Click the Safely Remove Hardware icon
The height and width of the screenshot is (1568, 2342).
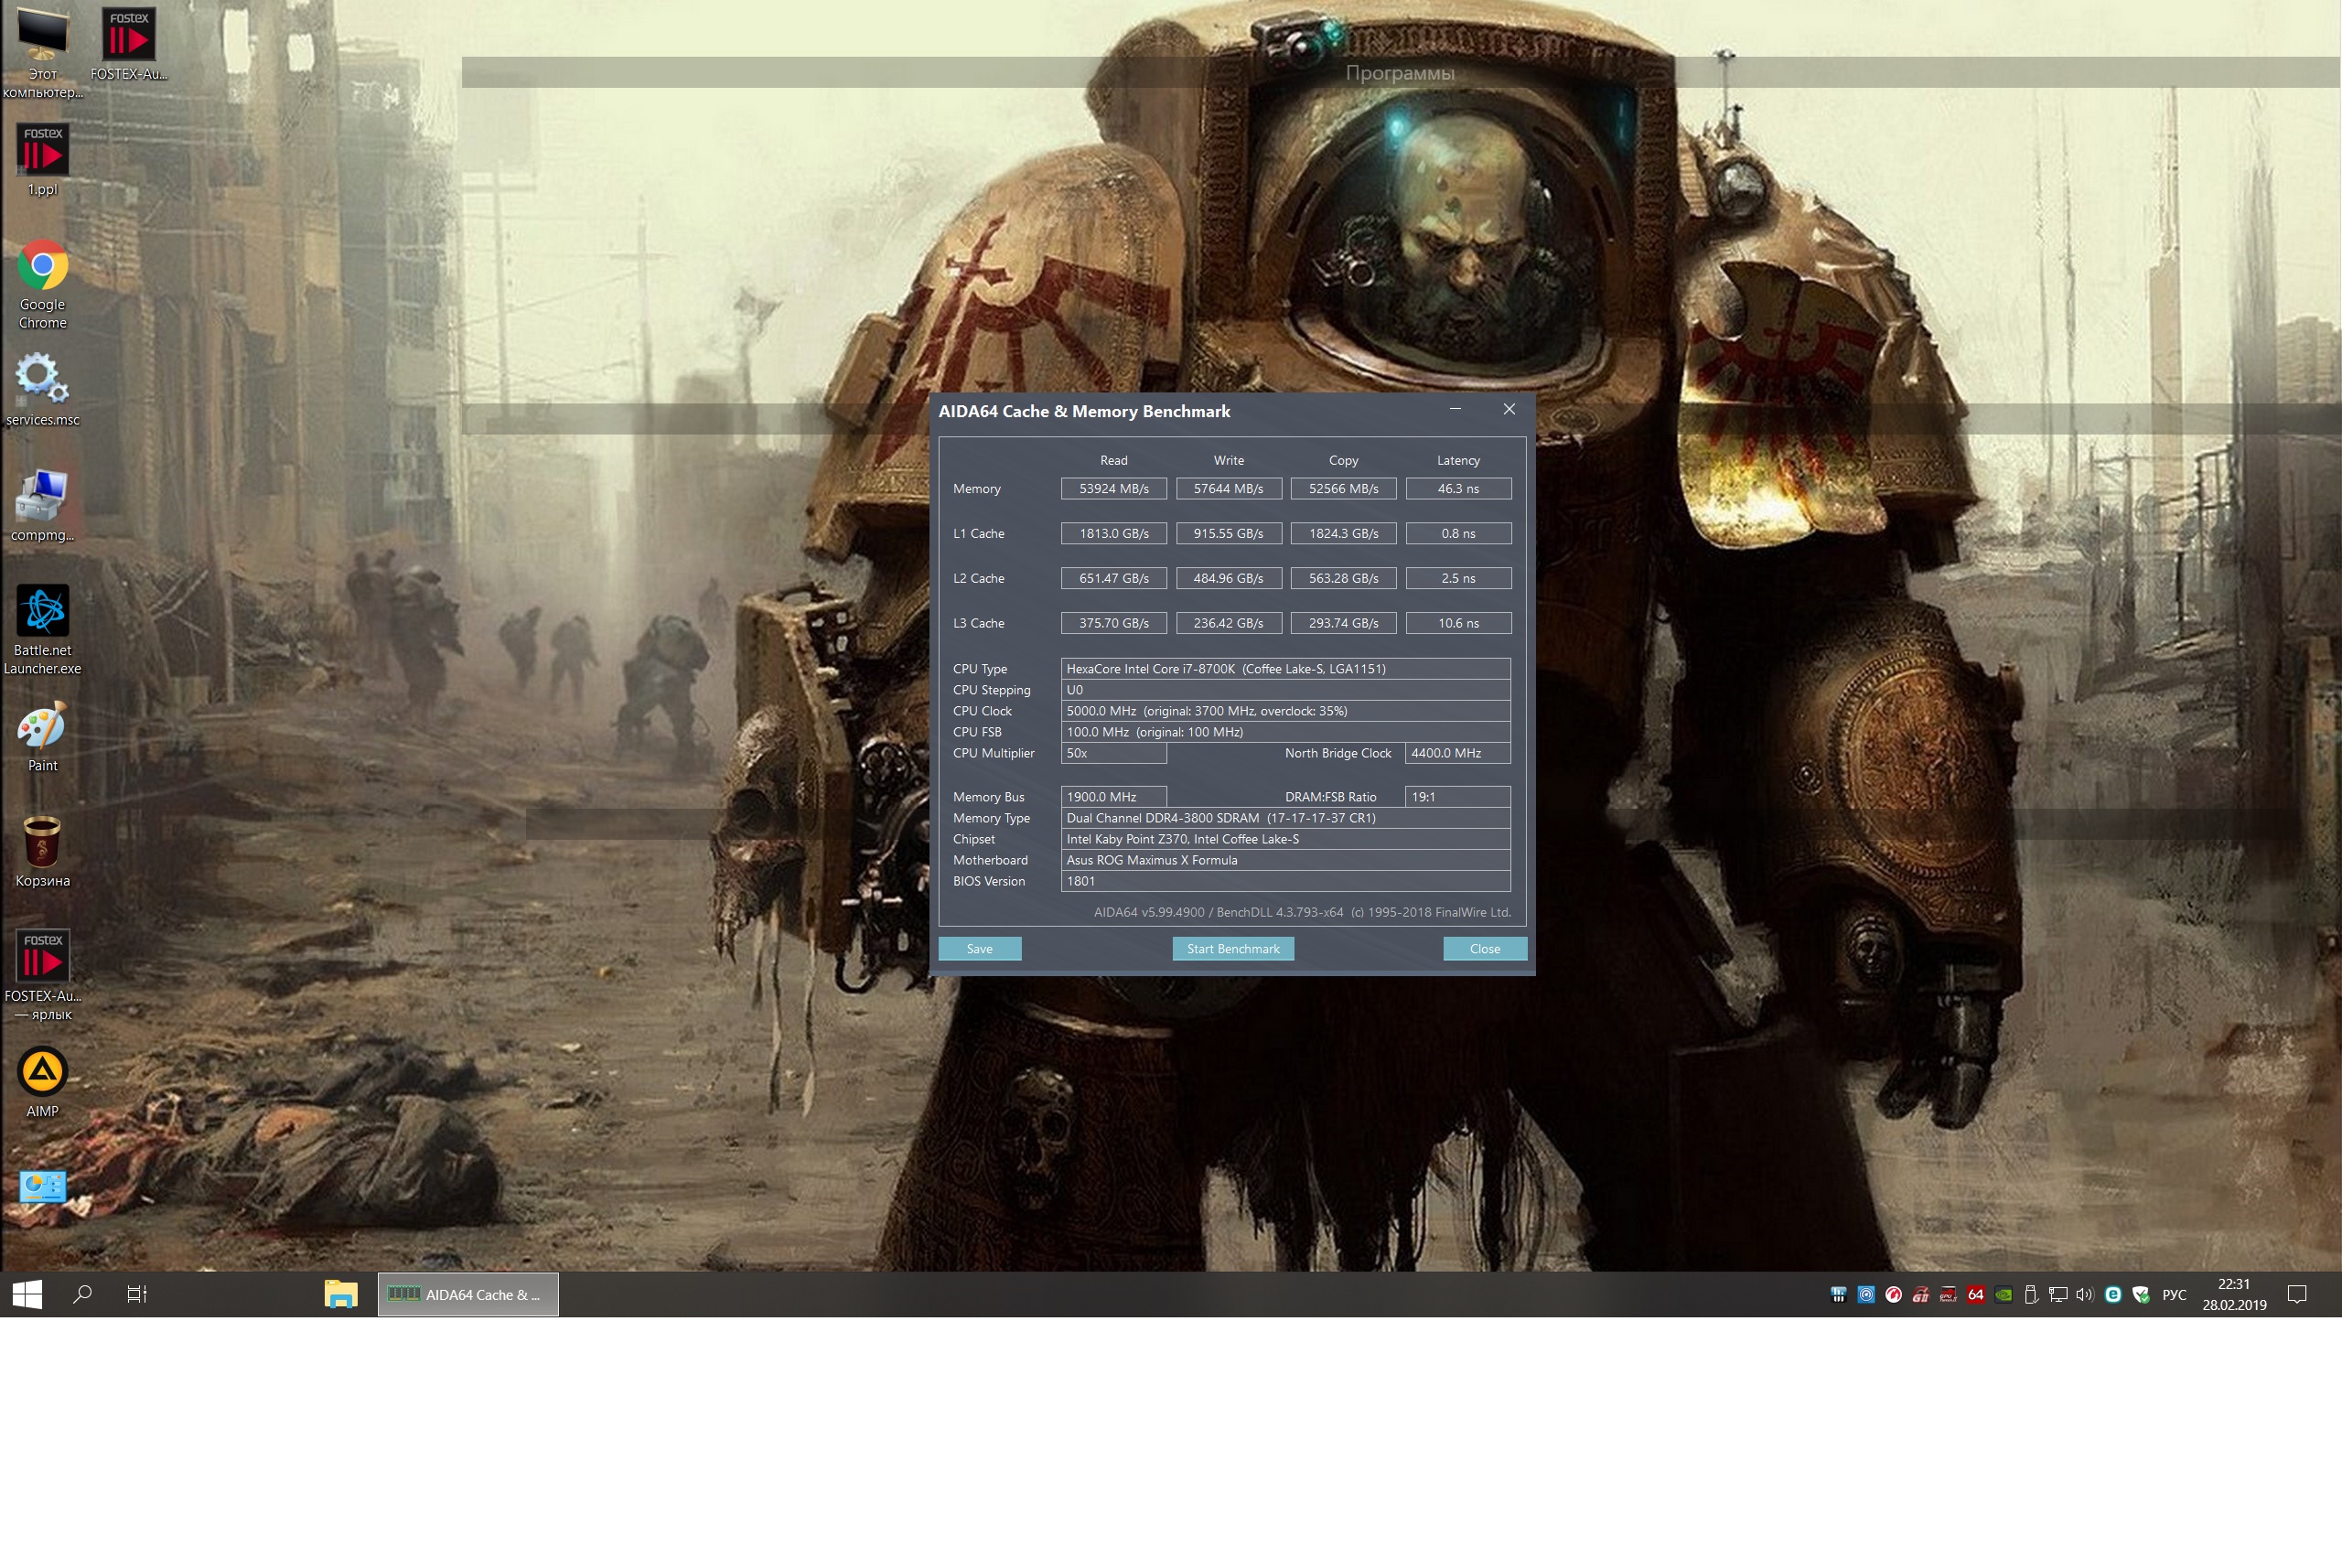pos(2030,1294)
